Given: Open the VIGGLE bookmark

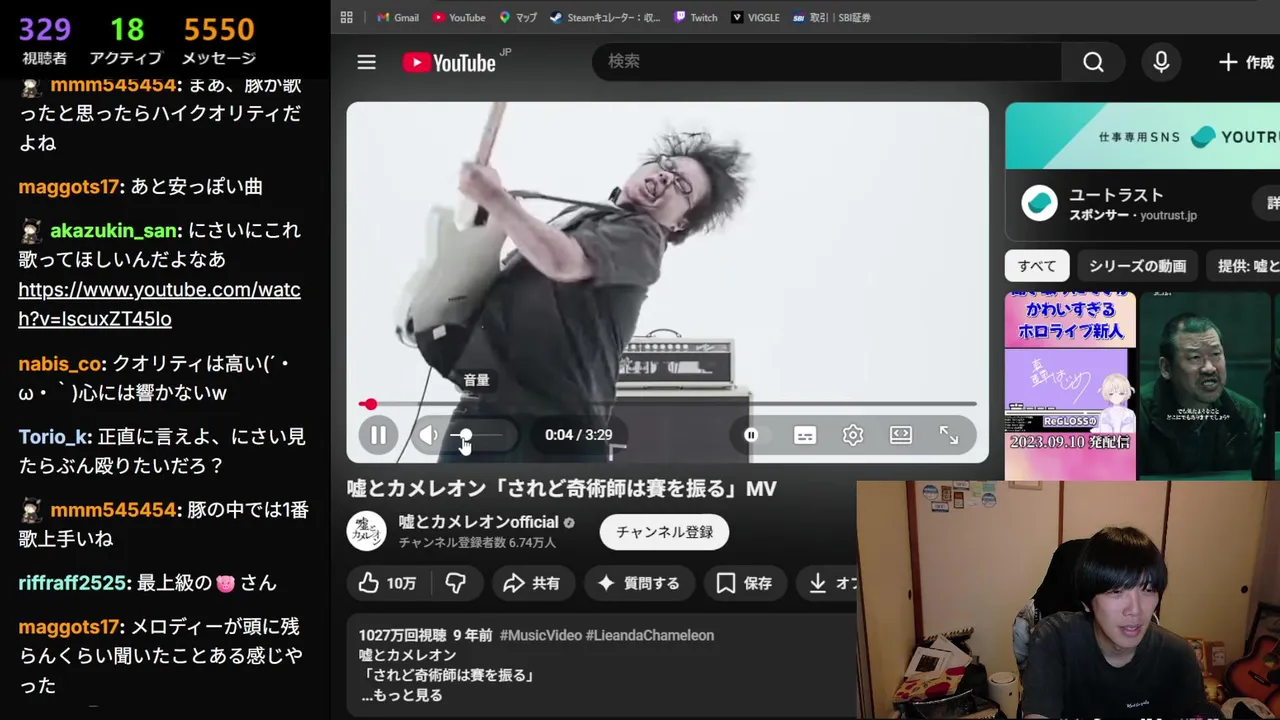Looking at the screenshot, I should point(755,17).
